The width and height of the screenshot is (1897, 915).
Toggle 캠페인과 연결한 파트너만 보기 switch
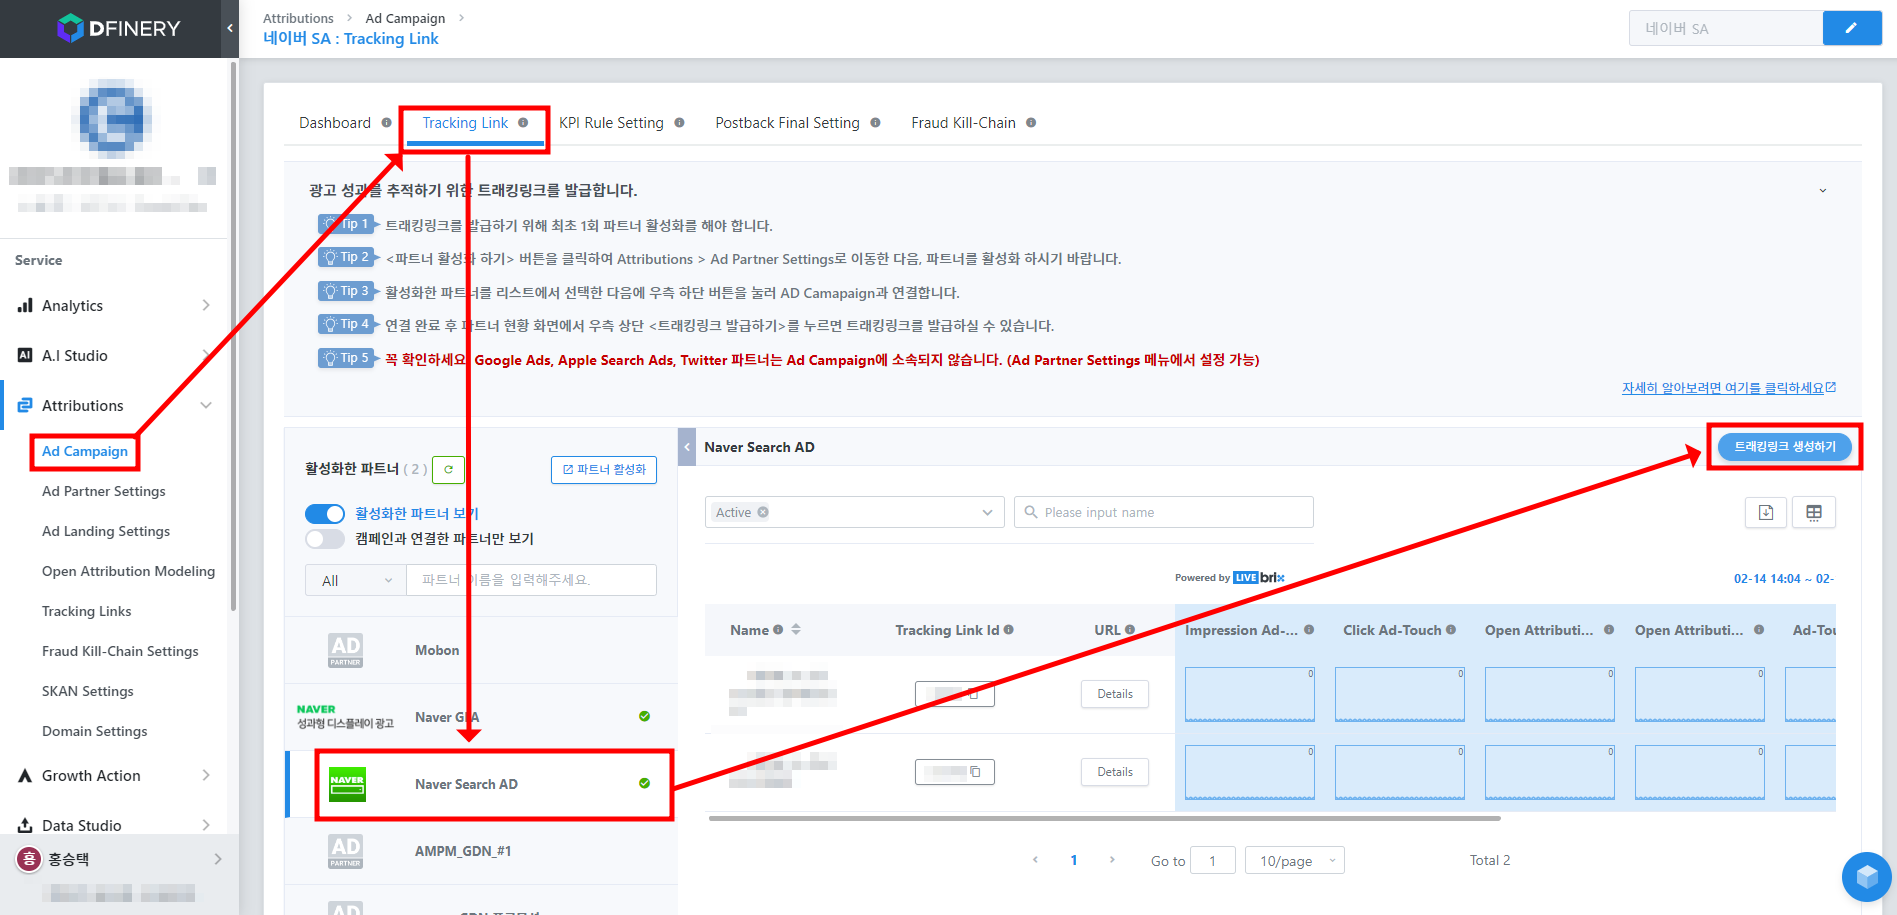point(325,539)
